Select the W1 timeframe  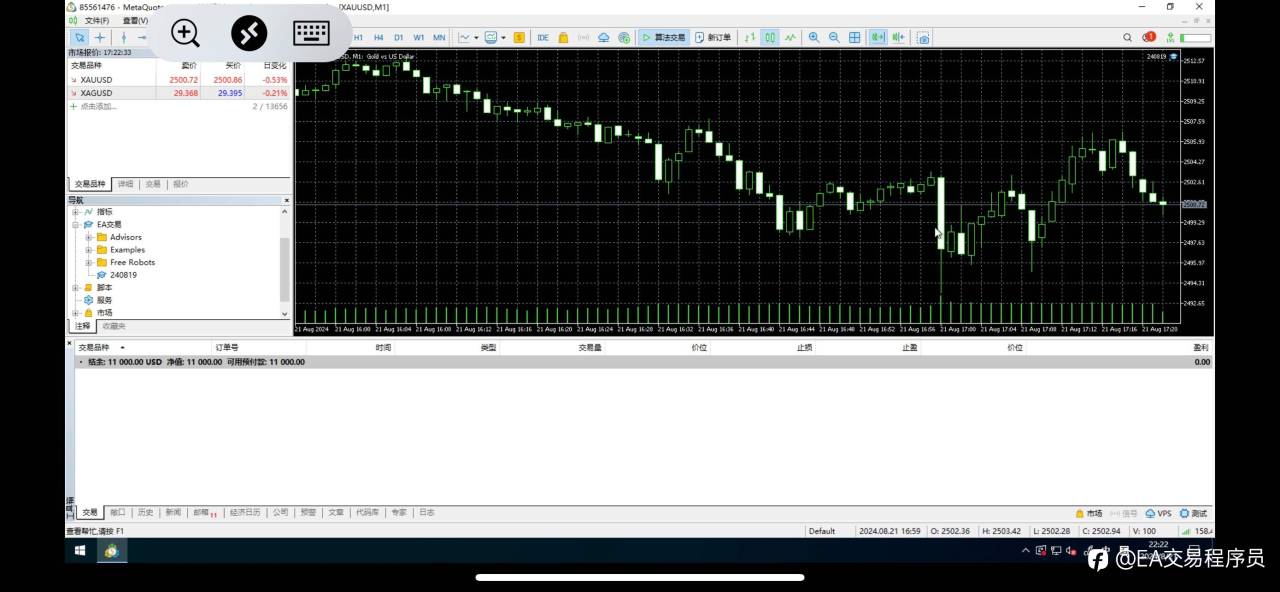418,37
